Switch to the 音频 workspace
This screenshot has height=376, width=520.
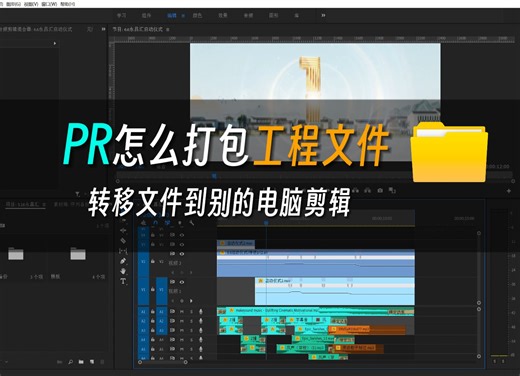coord(248,15)
